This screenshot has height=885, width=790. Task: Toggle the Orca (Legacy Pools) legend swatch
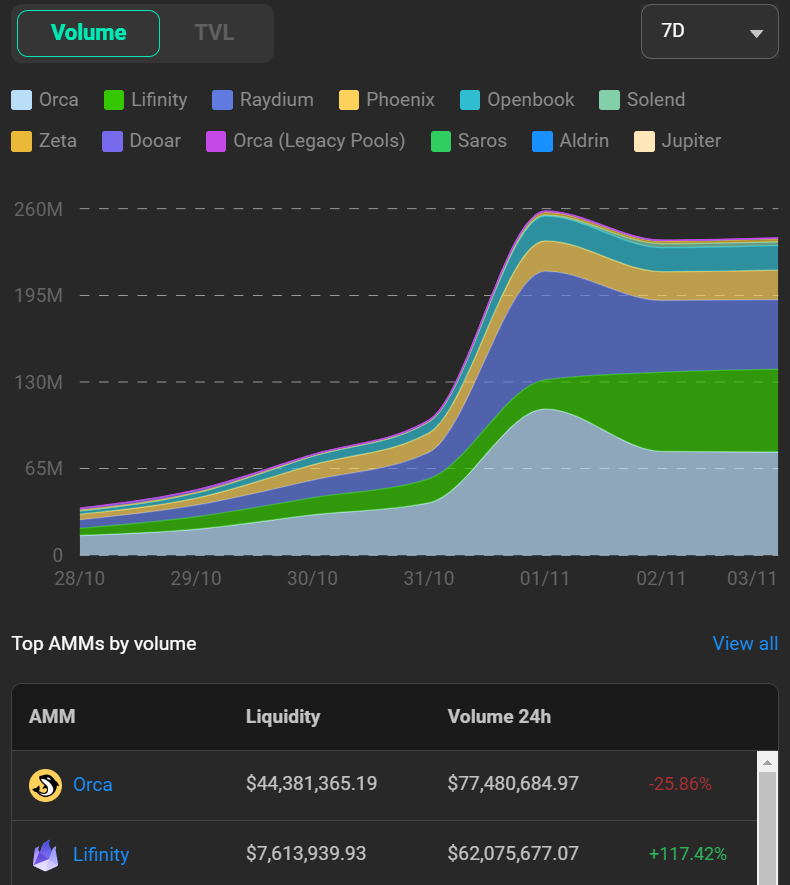pos(216,141)
